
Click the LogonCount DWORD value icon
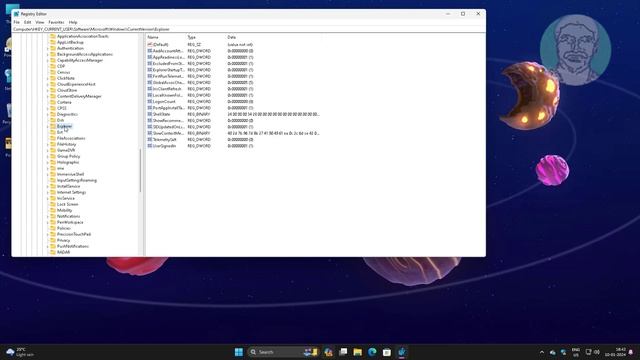click(150, 102)
